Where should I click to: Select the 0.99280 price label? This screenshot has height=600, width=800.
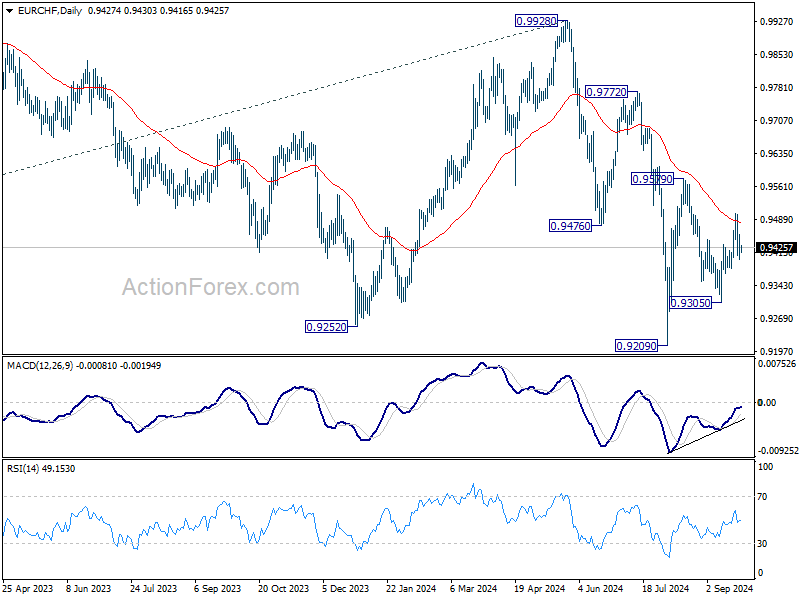point(536,21)
